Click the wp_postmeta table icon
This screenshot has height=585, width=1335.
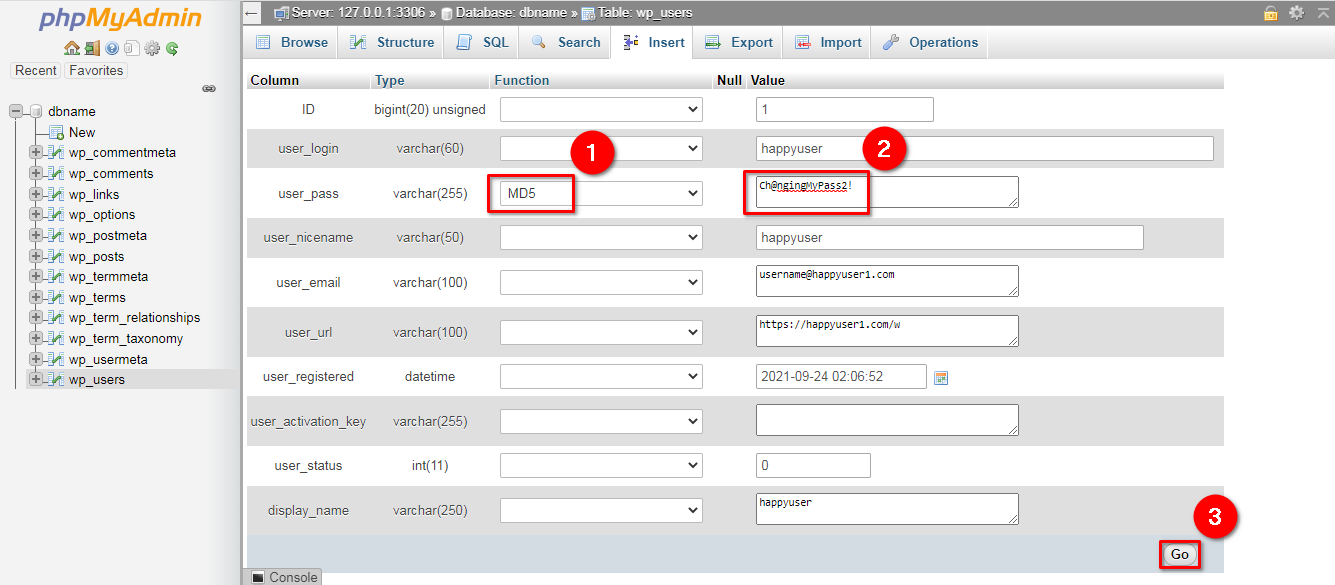tap(56, 235)
